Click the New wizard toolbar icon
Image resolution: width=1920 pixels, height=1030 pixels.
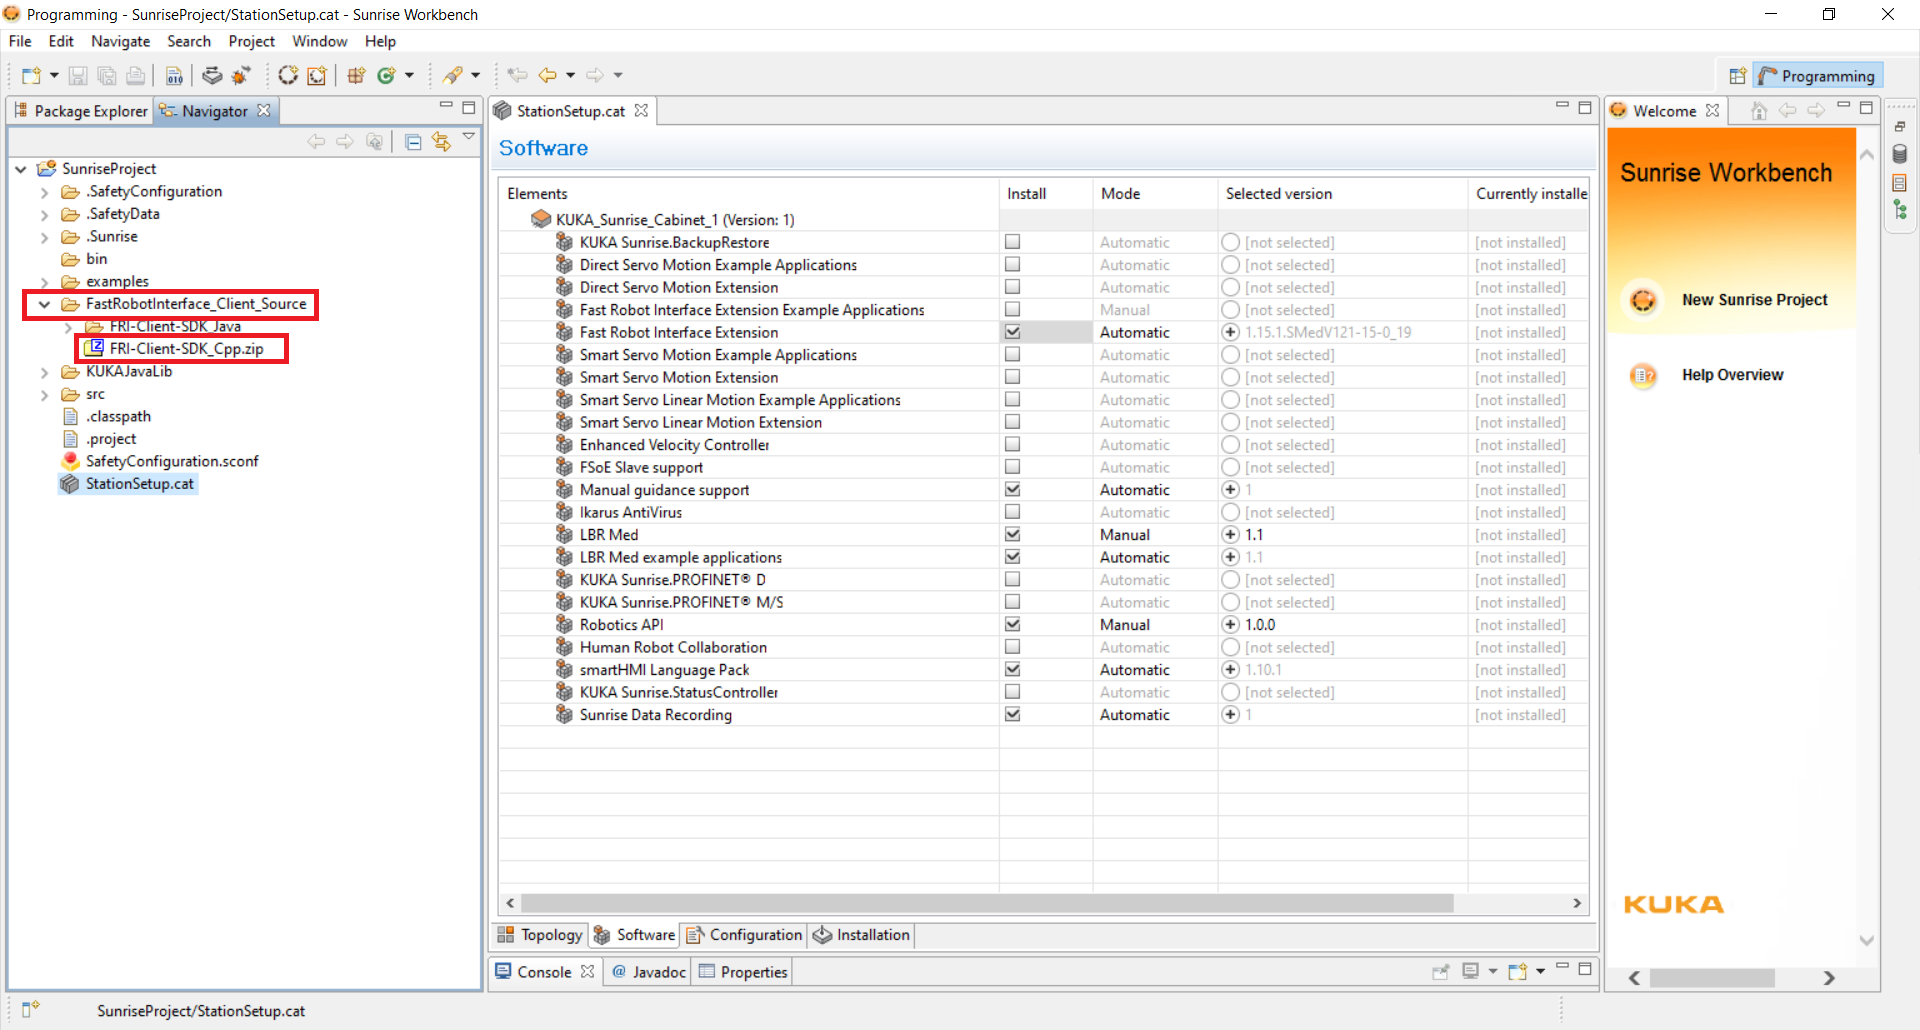pyautogui.click(x=31, y=76)
